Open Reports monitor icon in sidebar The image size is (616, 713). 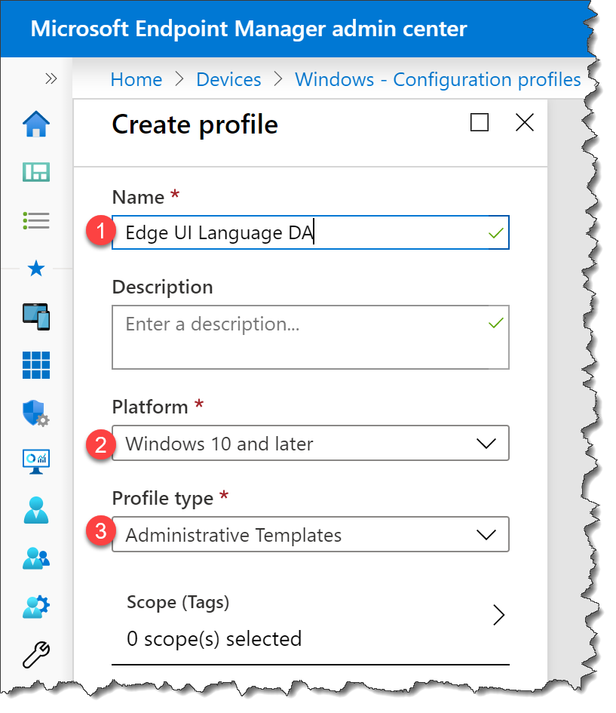click(x=36, y=462)
